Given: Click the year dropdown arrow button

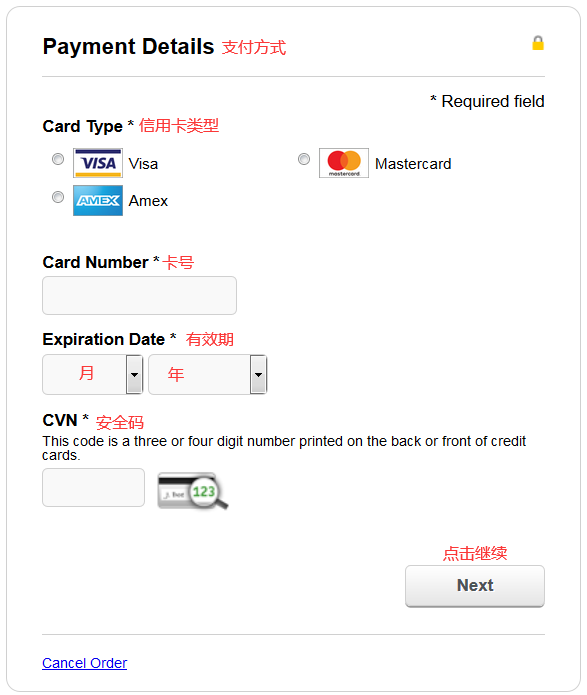Looking at the screenshot, I should (x=258, y=375).
